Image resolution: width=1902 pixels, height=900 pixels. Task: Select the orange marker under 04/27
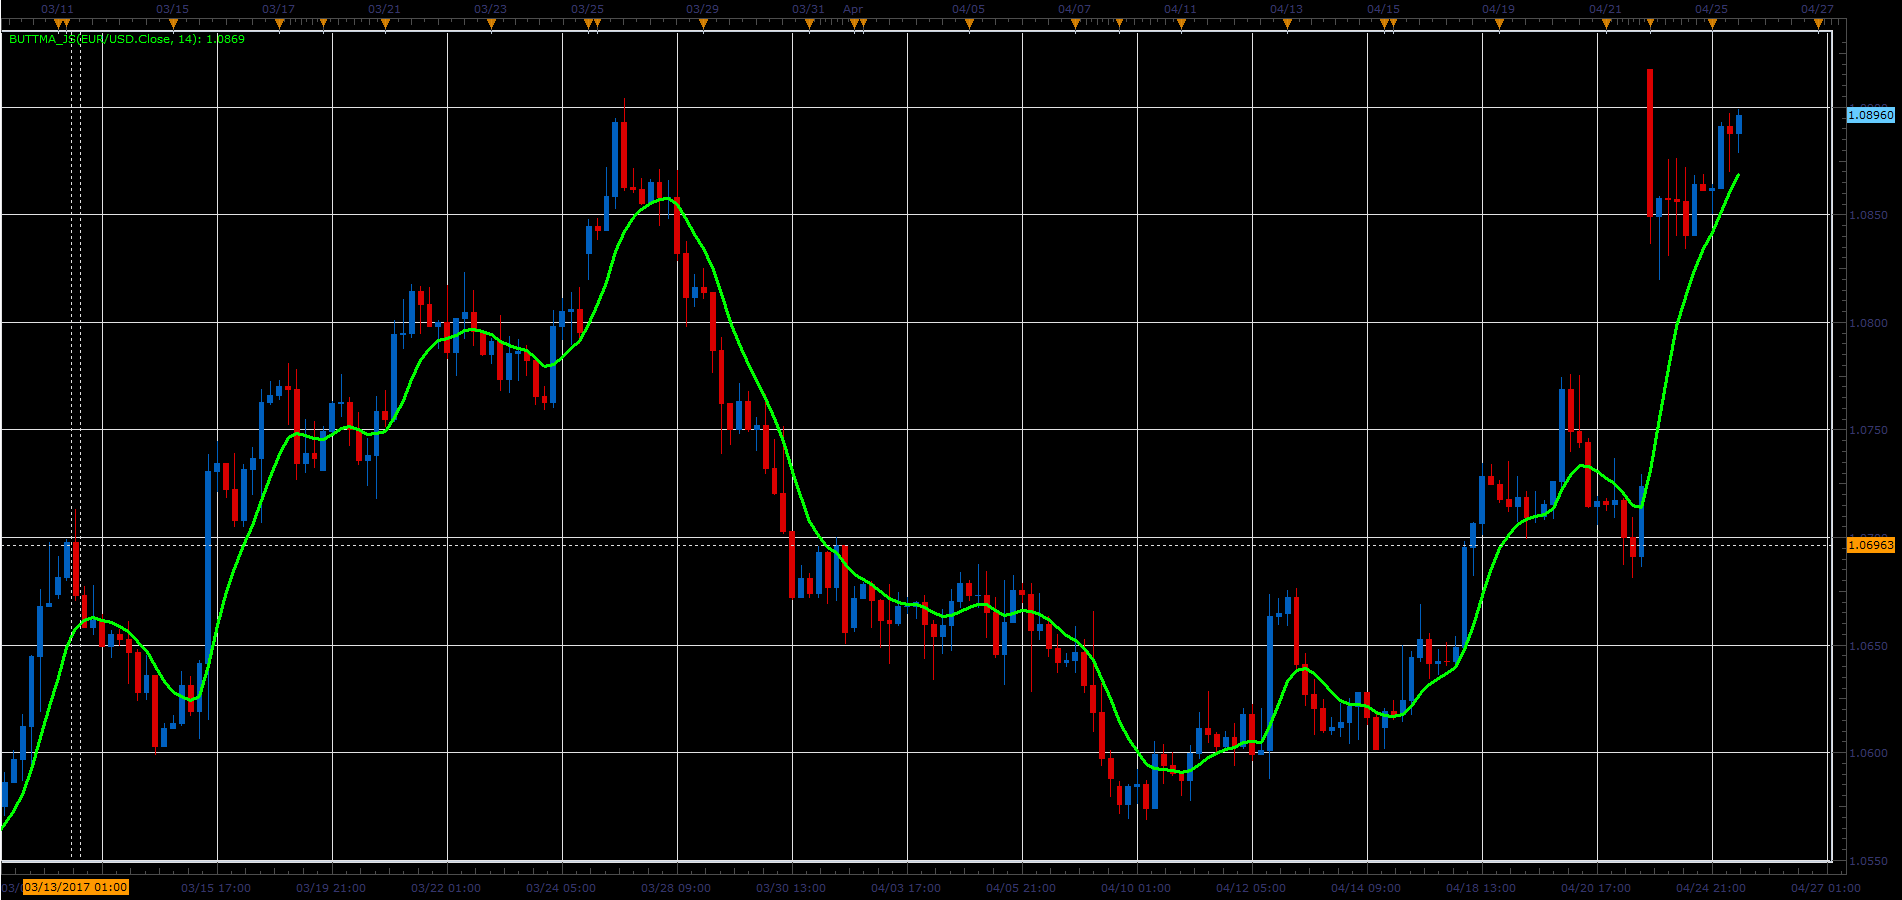pyautogui.click(x=1818, y=24)
